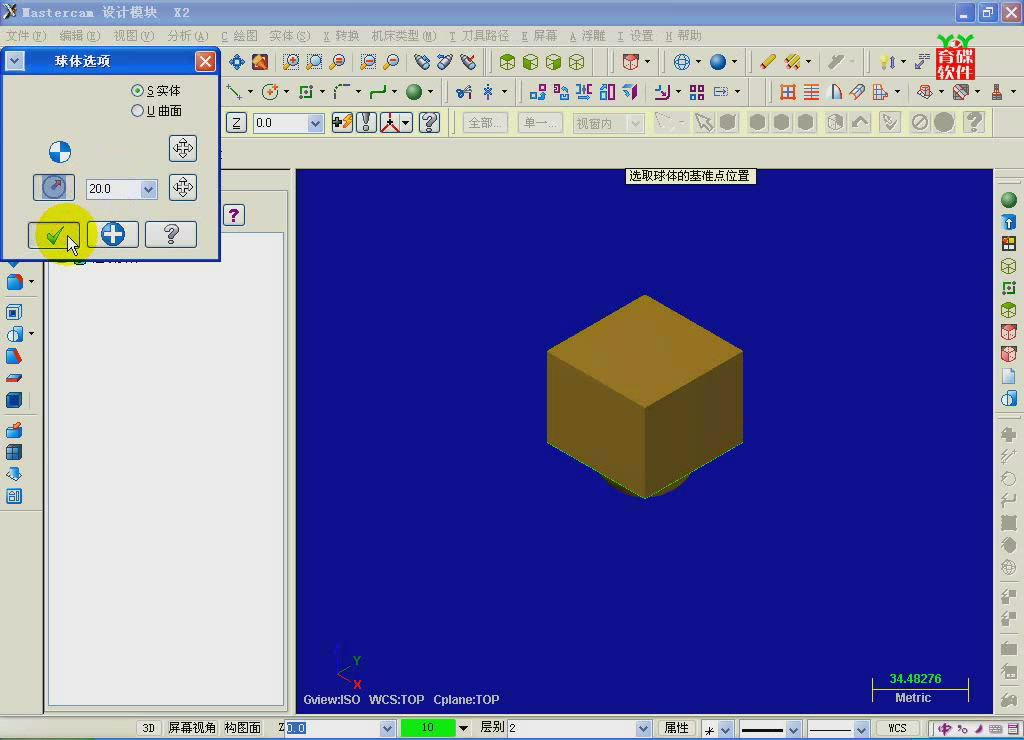
Task: Open the green sphere primitives dropdown
Action: [x=430, y=92]
